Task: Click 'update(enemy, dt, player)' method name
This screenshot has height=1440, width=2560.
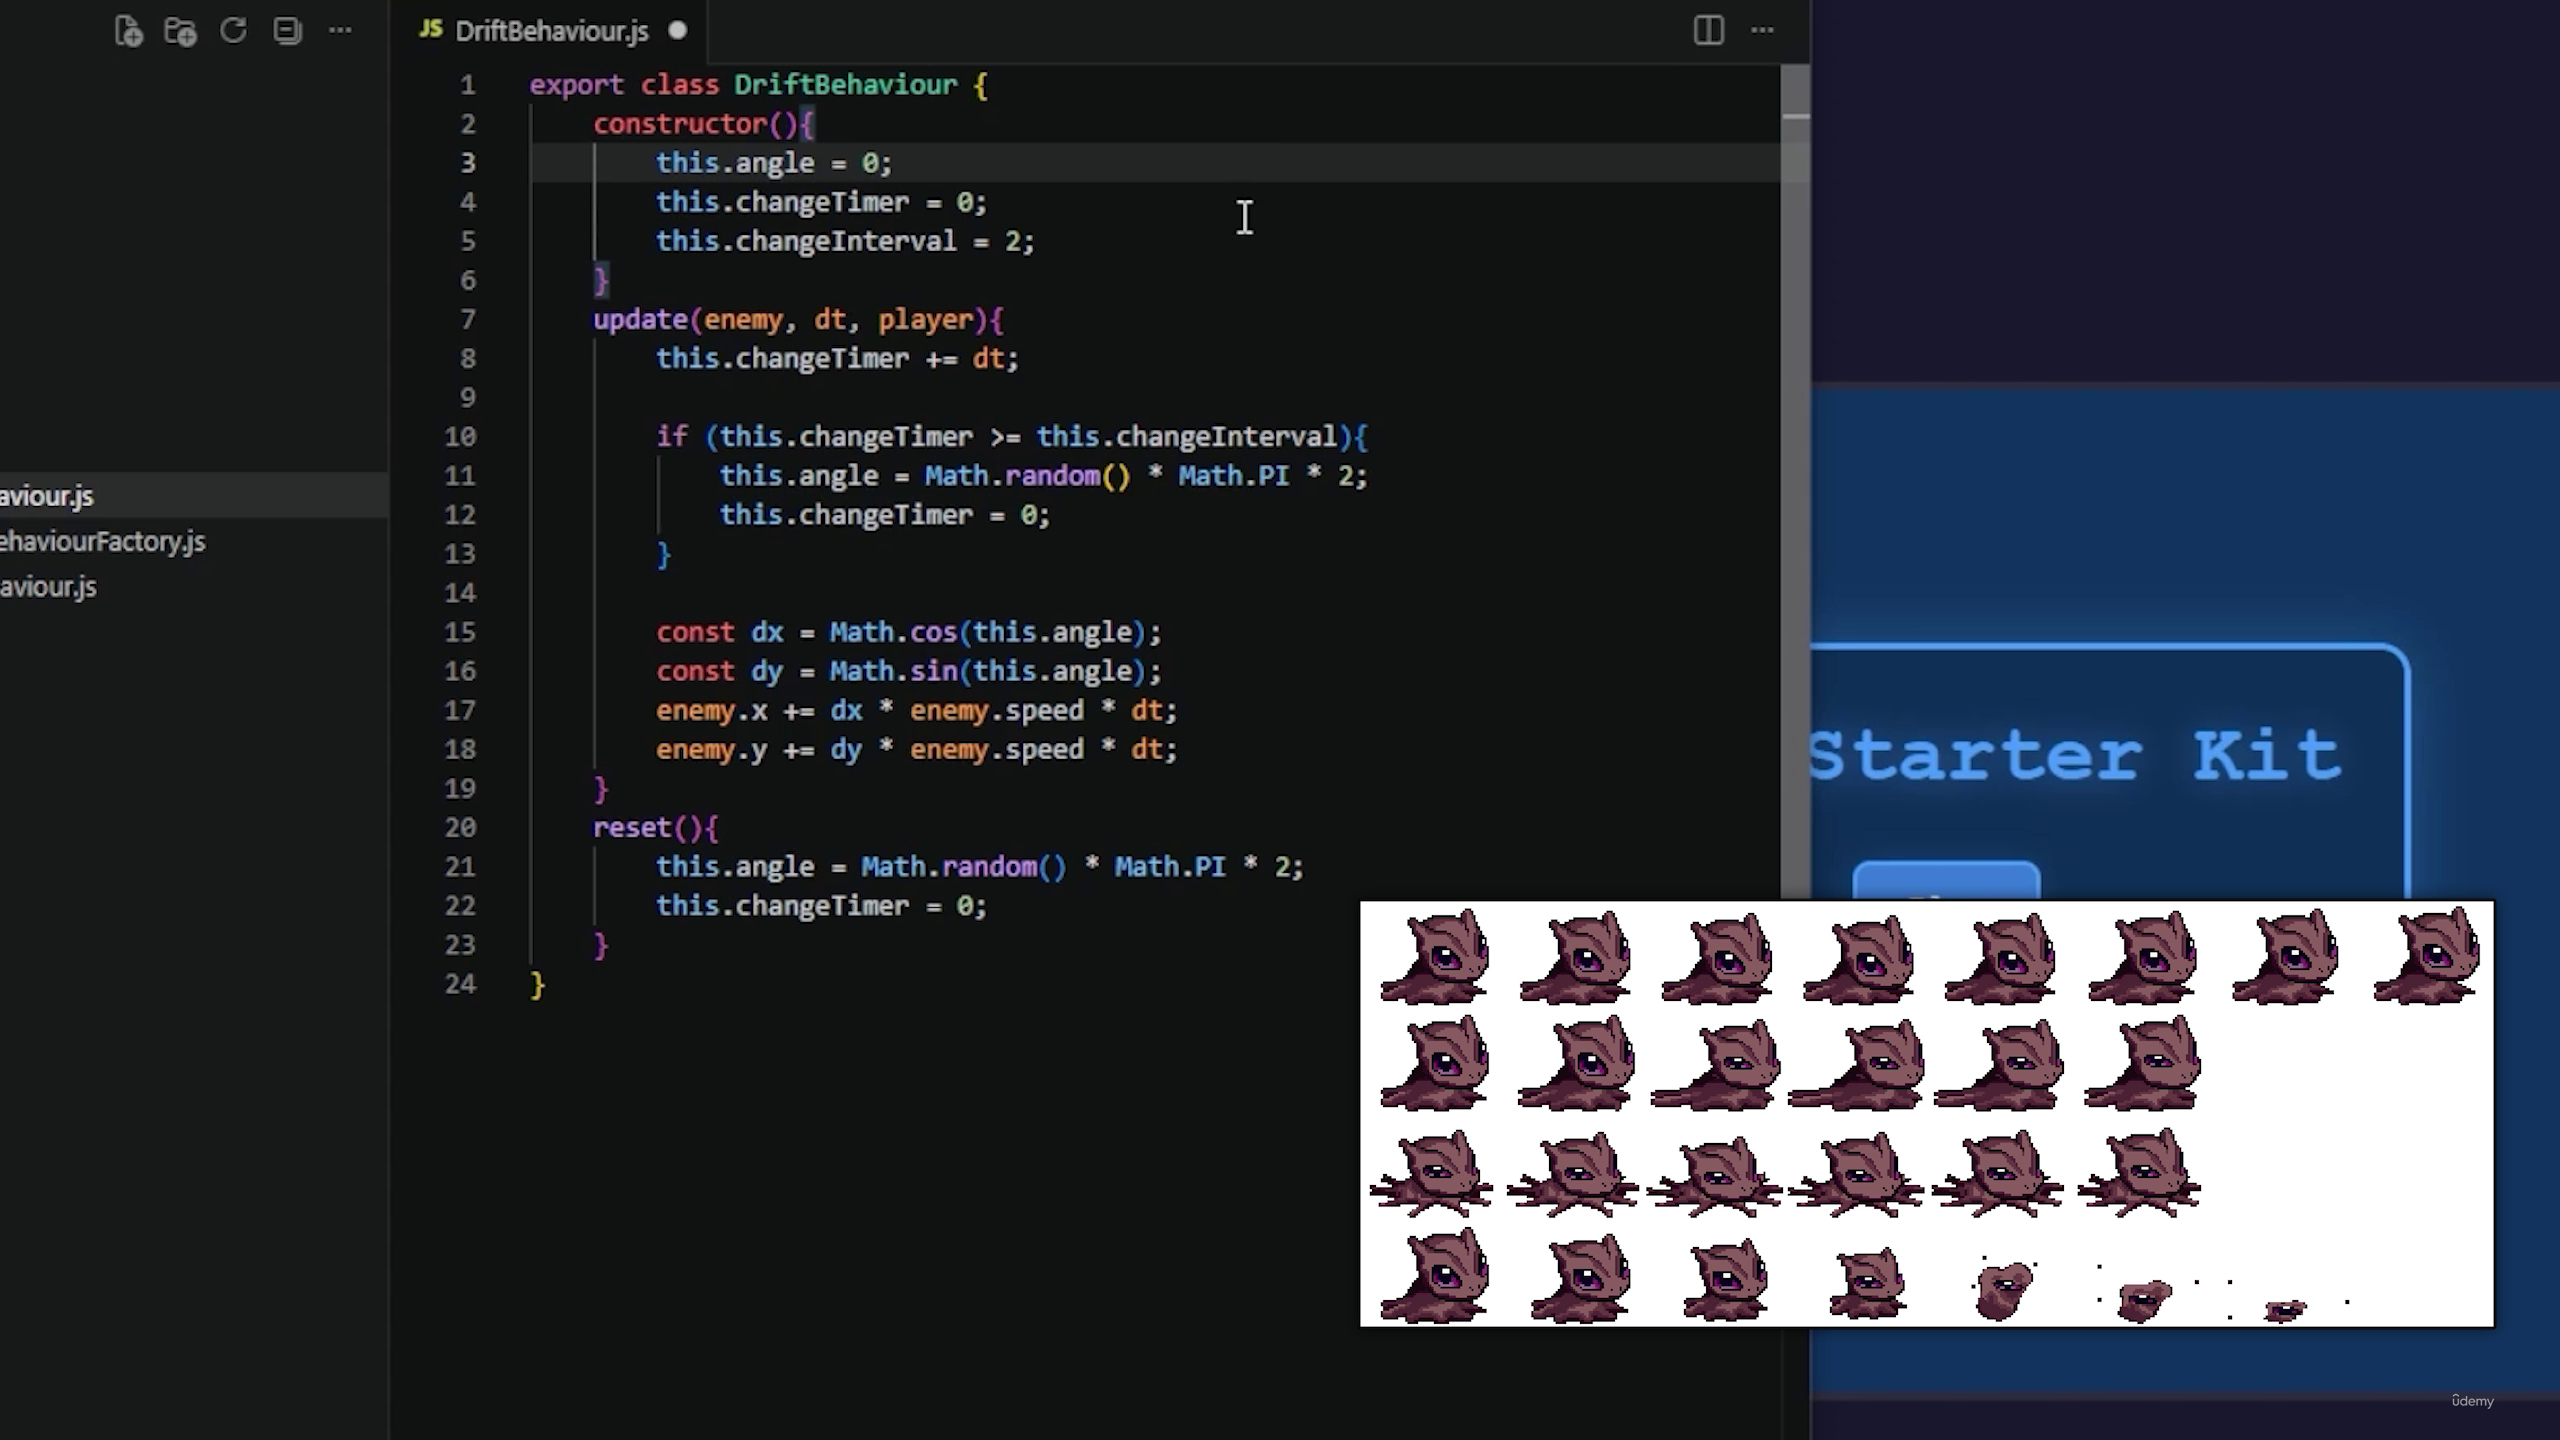Action: (x=797, y=320)
